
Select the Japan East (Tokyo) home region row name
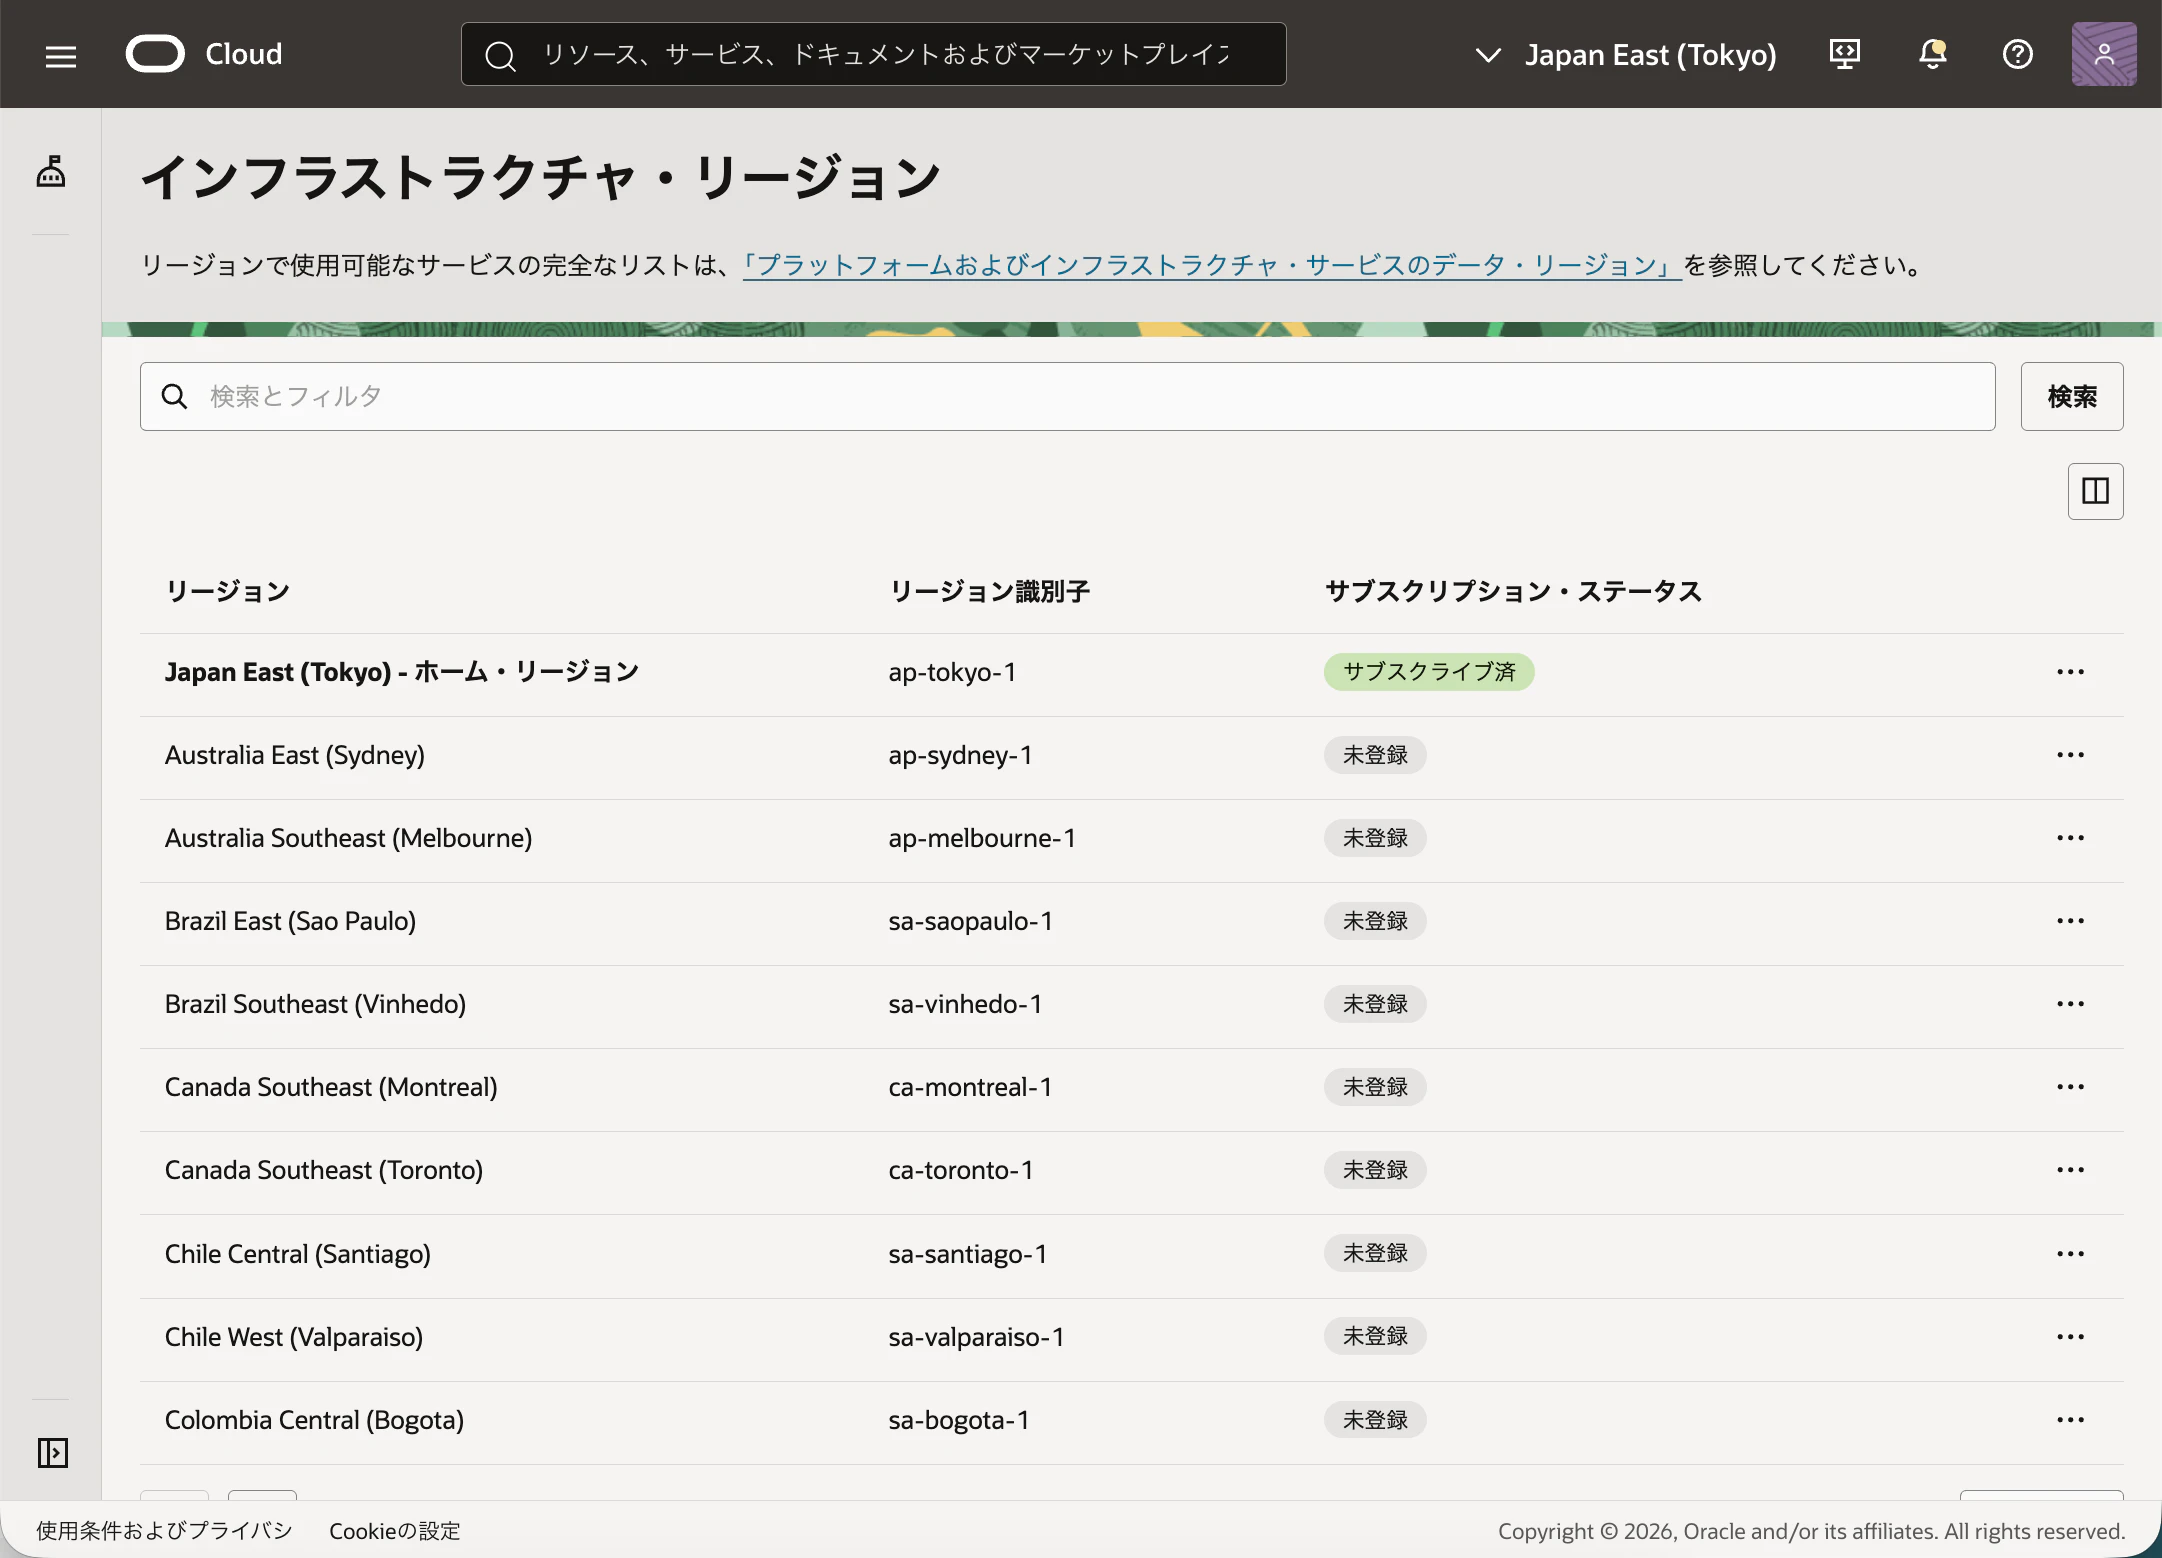[402, 672]
